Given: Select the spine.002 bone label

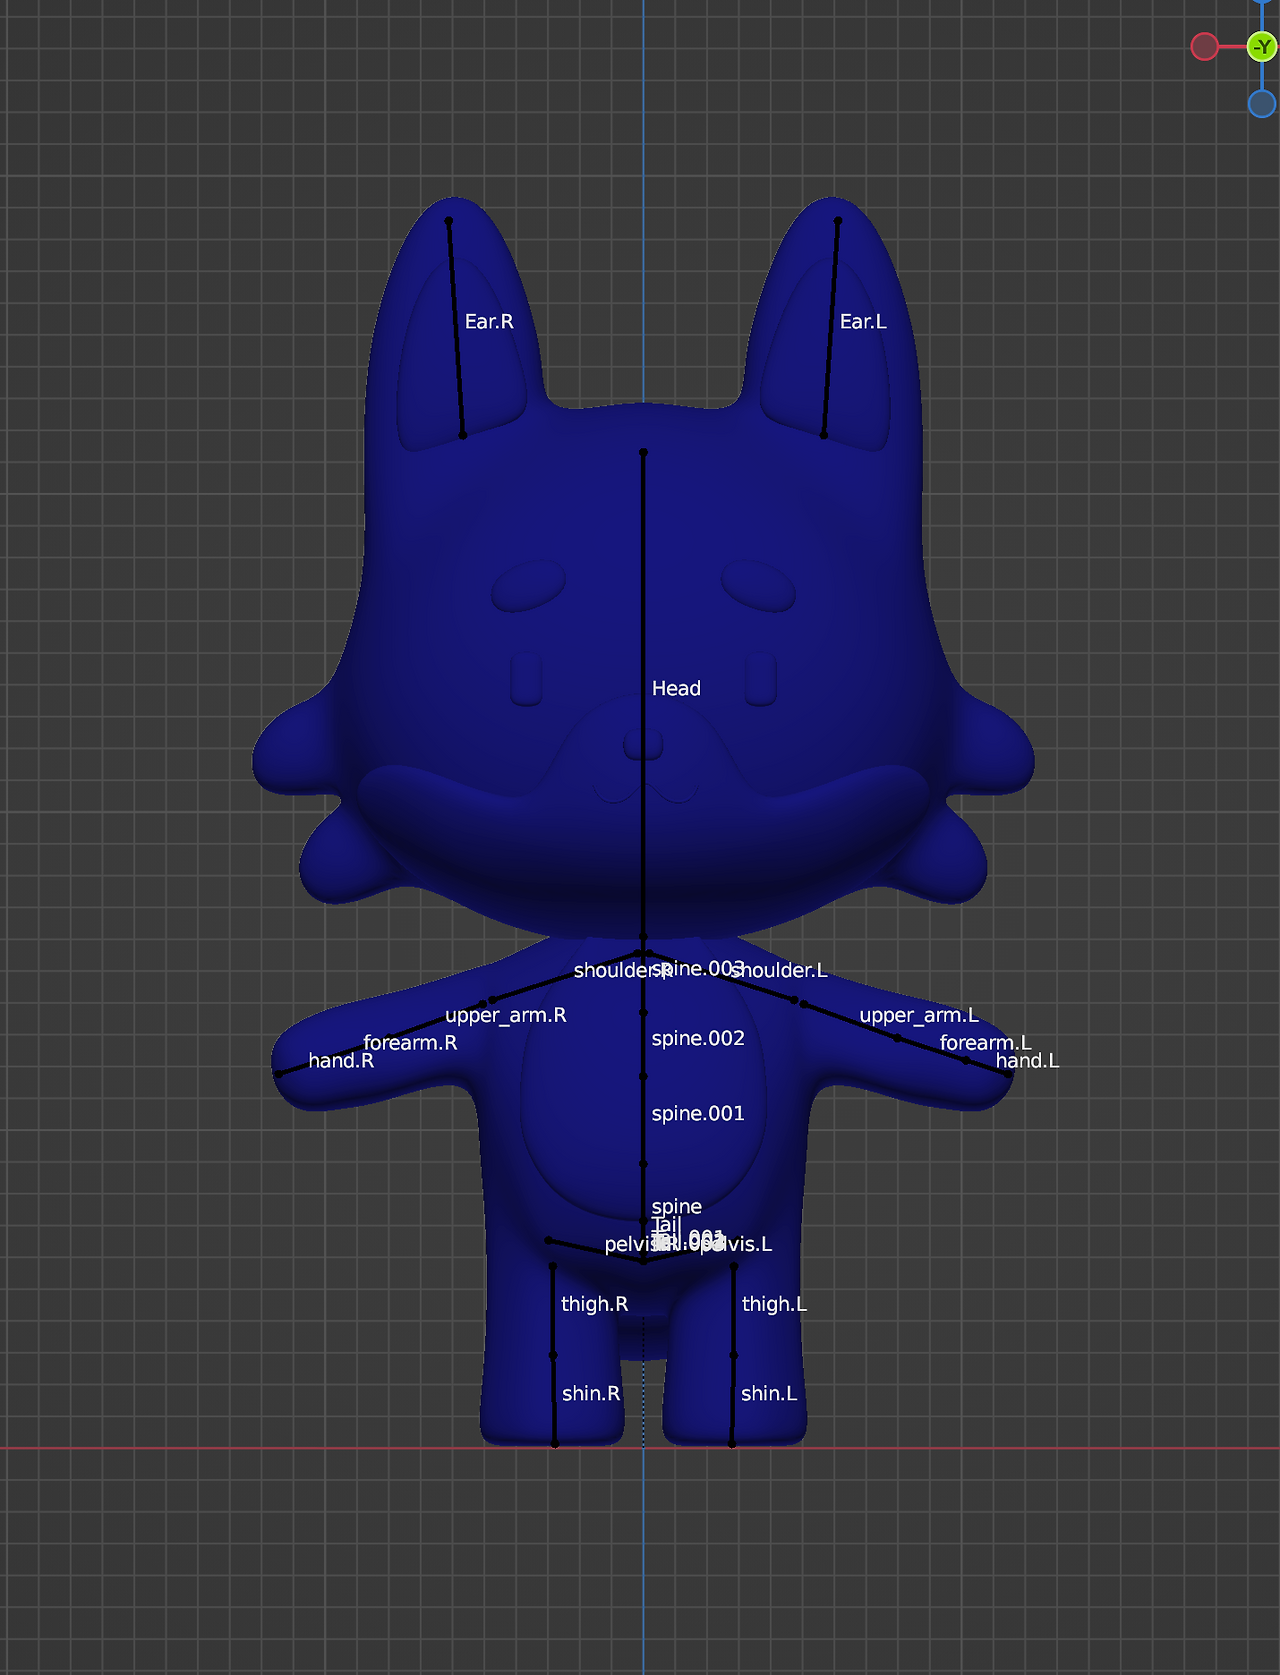Looking at the screenshot, I should pos(698,1038).
